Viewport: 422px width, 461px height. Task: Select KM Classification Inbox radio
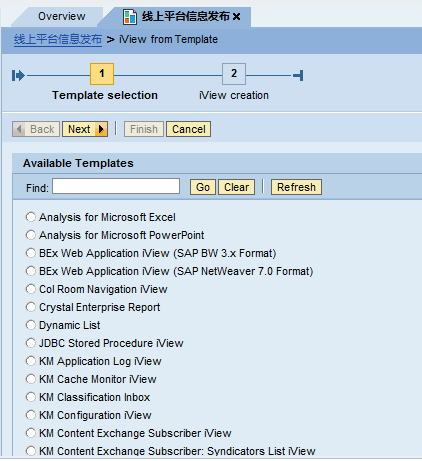click(31, 397)
